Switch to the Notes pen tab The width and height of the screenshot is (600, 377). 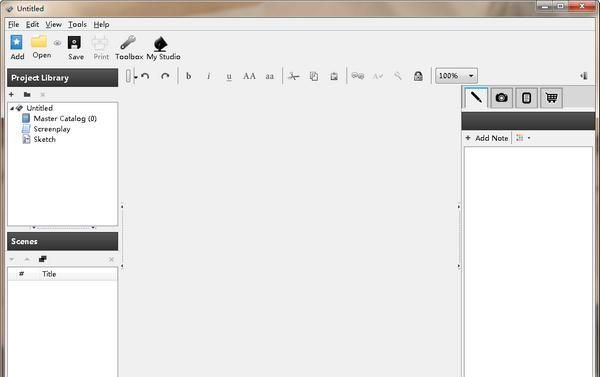(476, 97)
